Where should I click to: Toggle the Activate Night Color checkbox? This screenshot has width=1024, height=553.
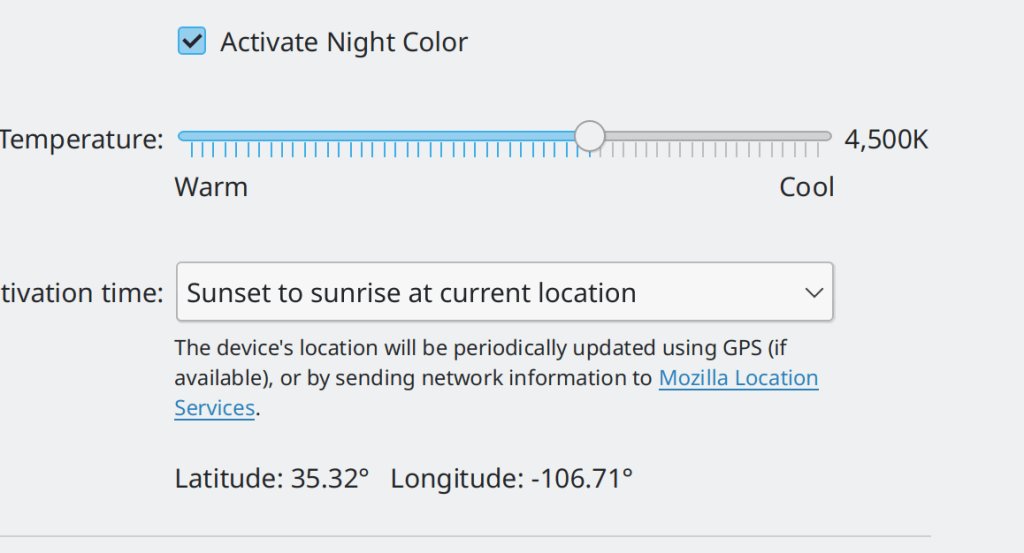point(192,42)
